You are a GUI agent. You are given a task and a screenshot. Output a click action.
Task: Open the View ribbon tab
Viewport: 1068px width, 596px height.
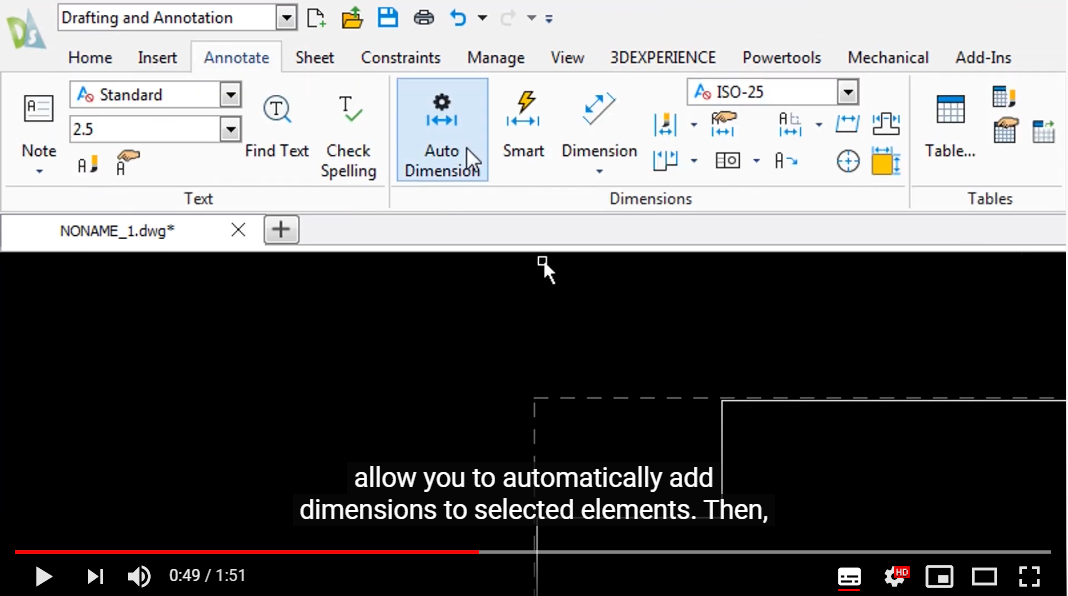567,58
